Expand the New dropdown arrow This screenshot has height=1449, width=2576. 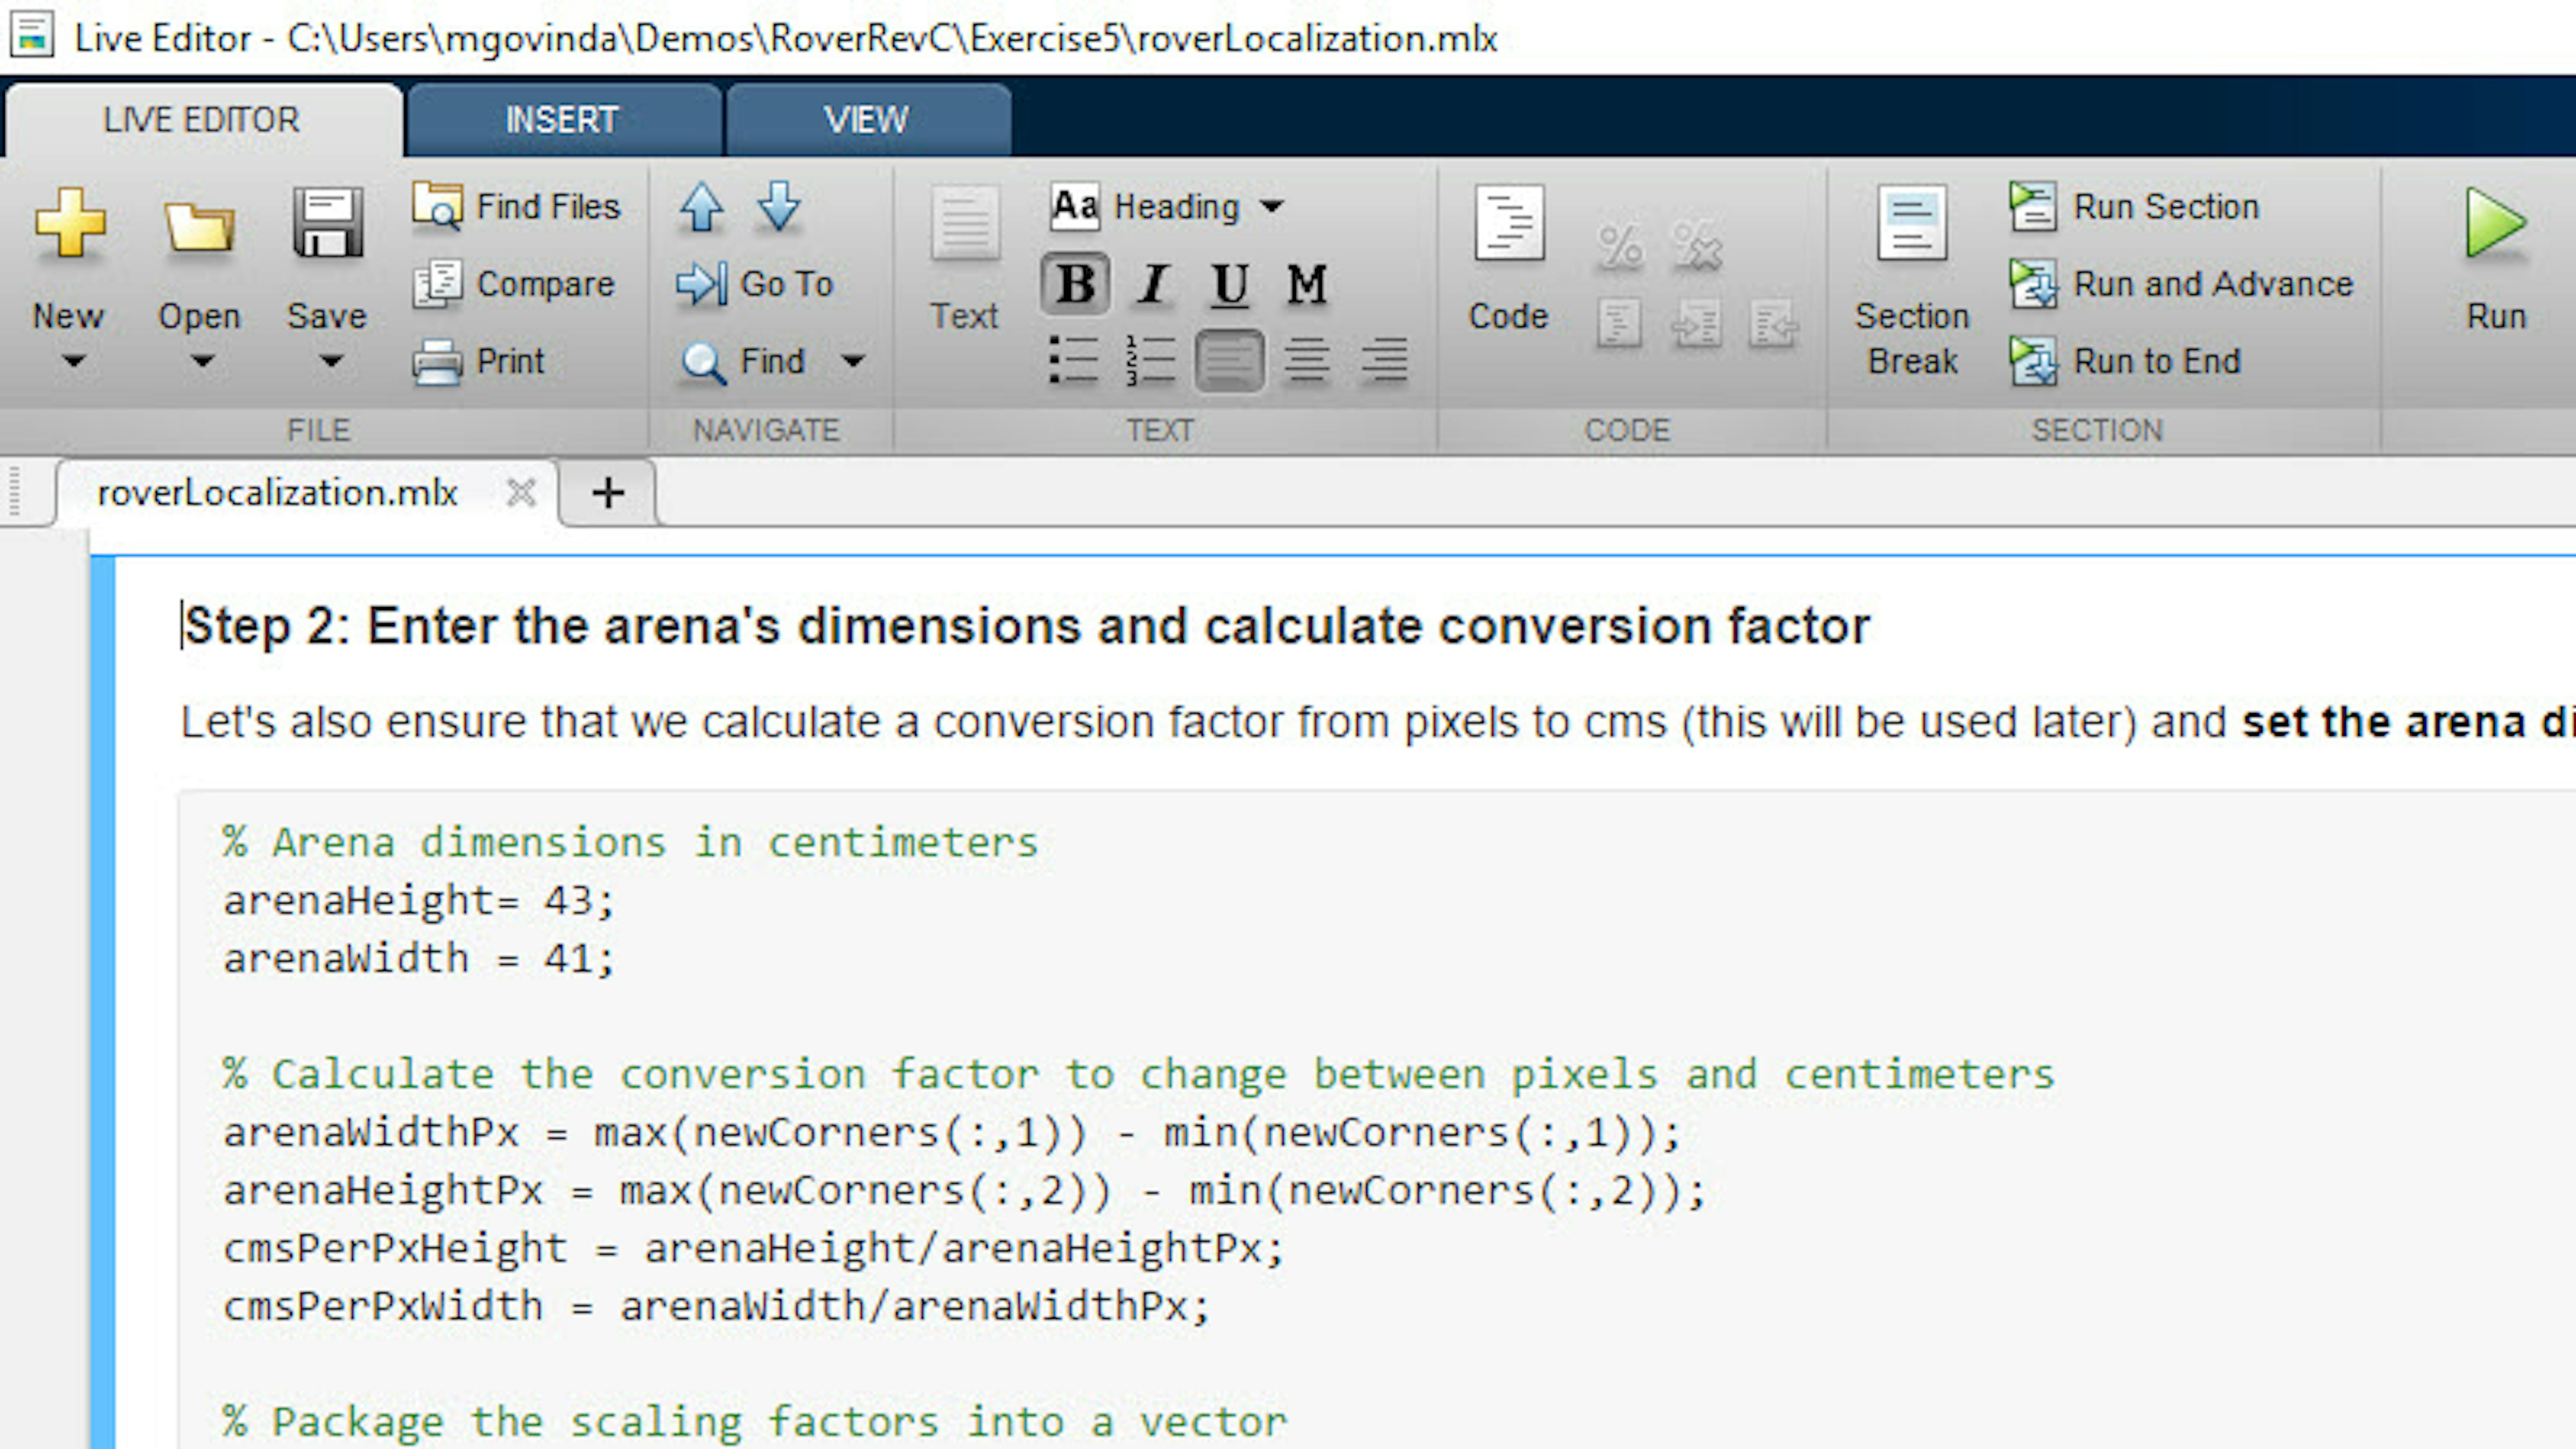[x=73, y=360]
